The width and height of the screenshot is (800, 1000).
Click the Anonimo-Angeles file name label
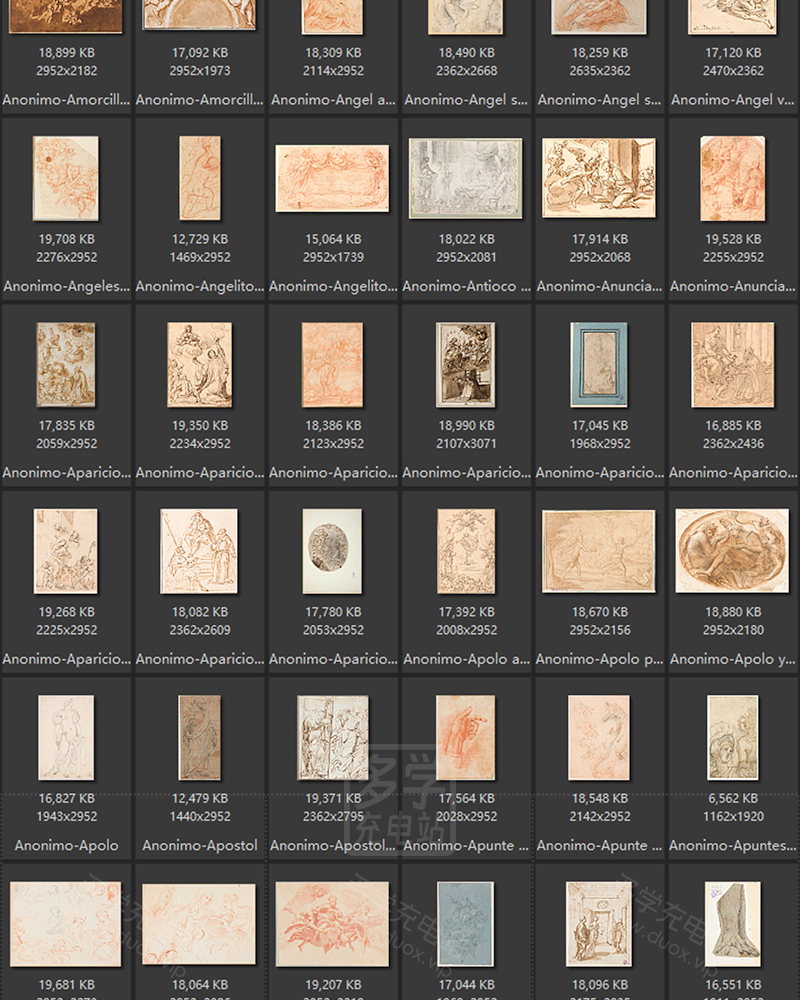[x=66, y=286]
